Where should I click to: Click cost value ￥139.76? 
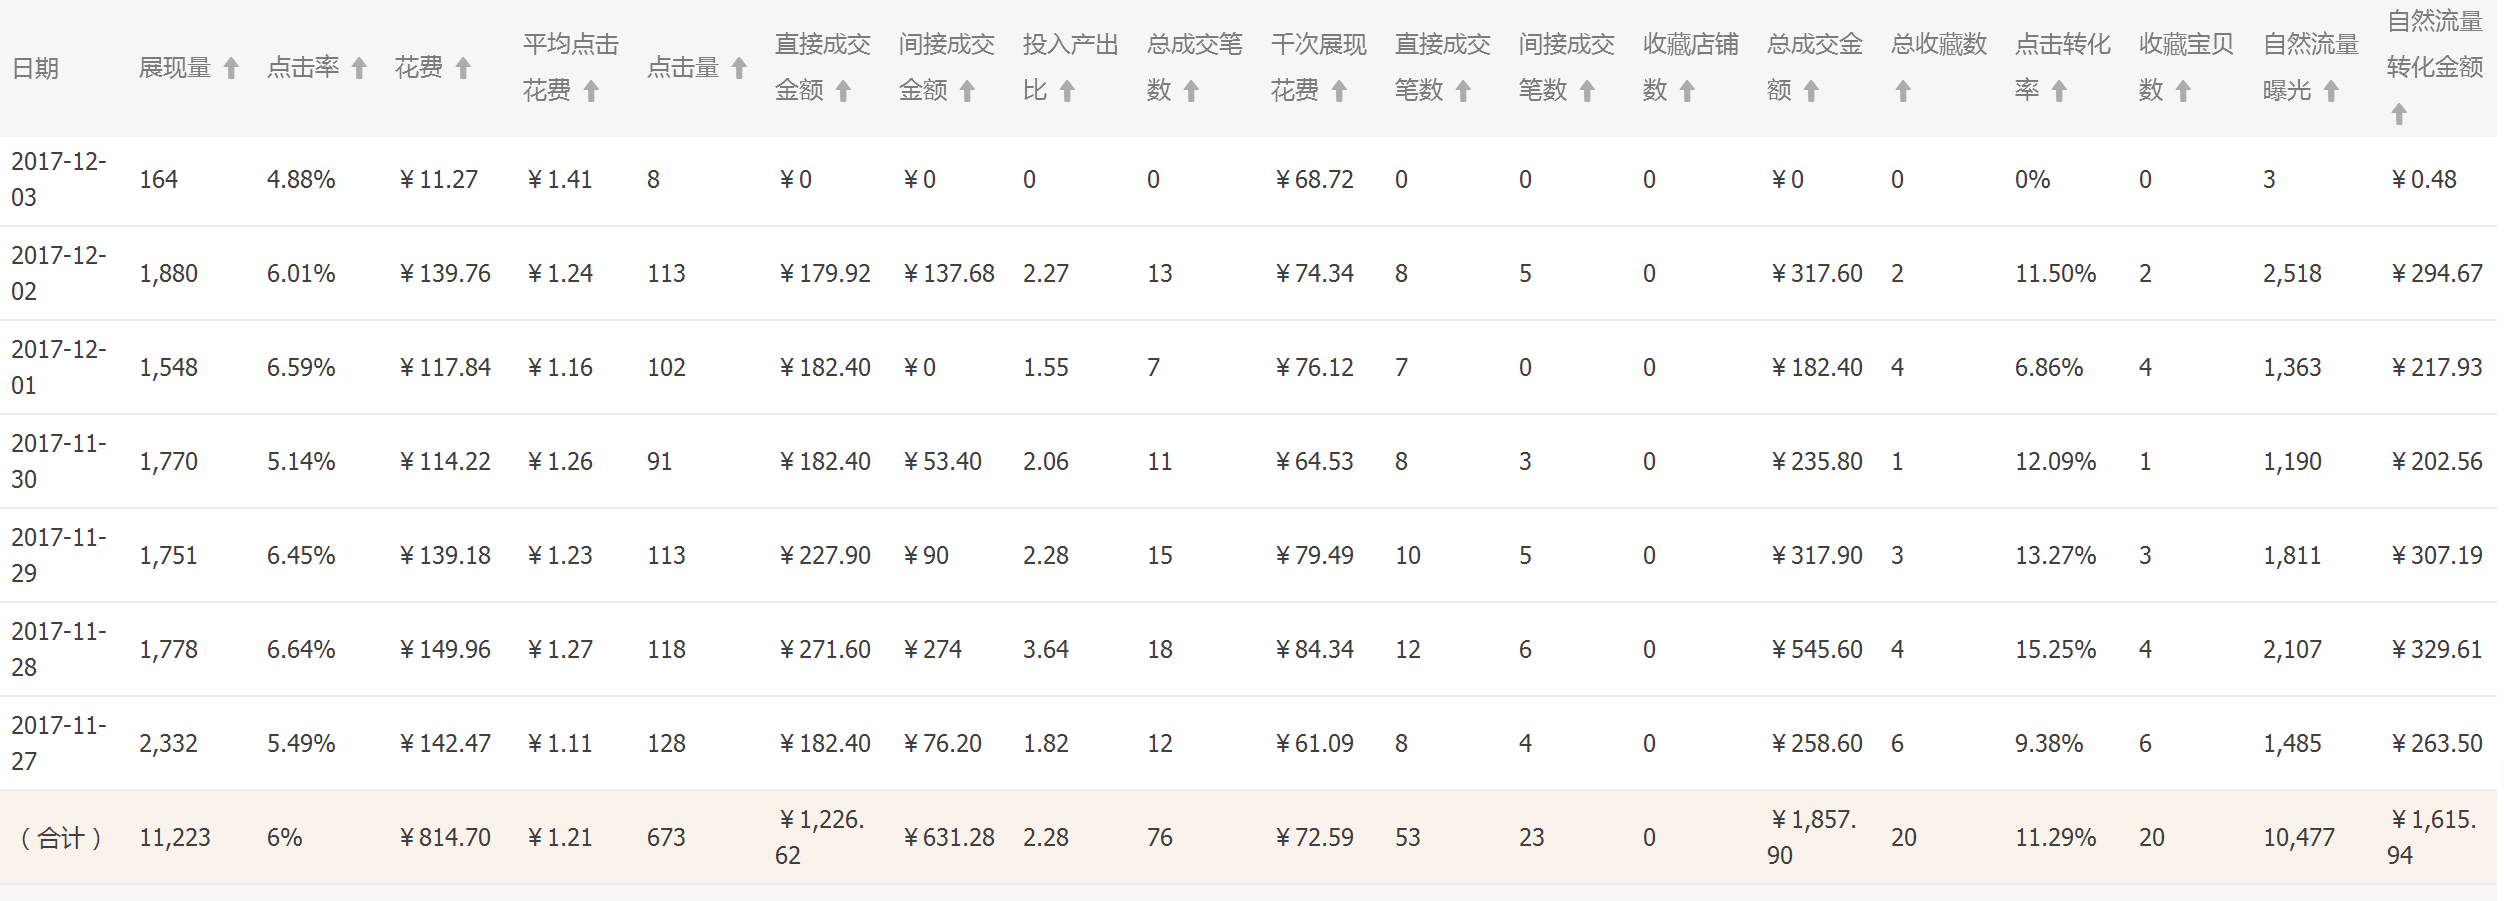pos(444,273)
